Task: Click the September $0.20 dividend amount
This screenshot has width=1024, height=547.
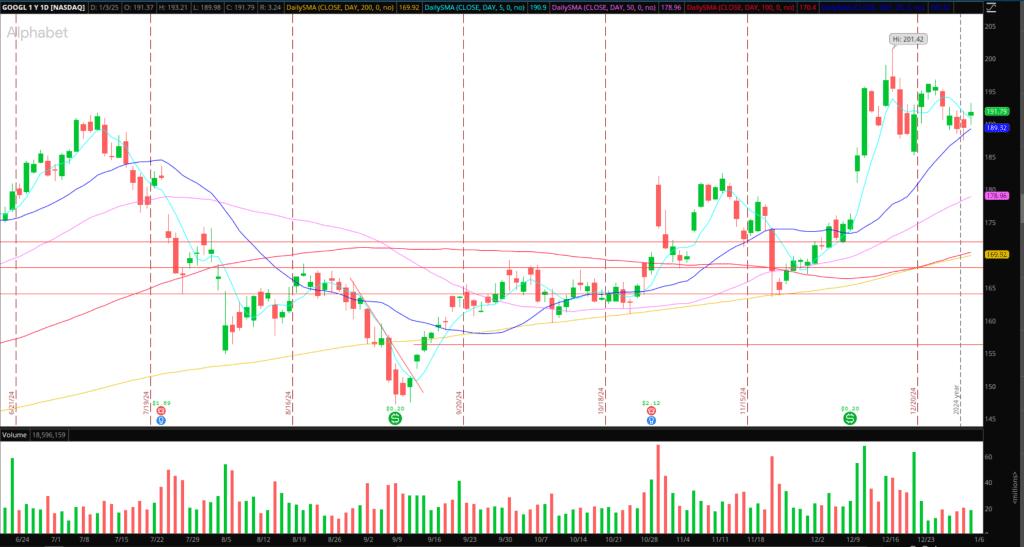Action: [395, 409]
